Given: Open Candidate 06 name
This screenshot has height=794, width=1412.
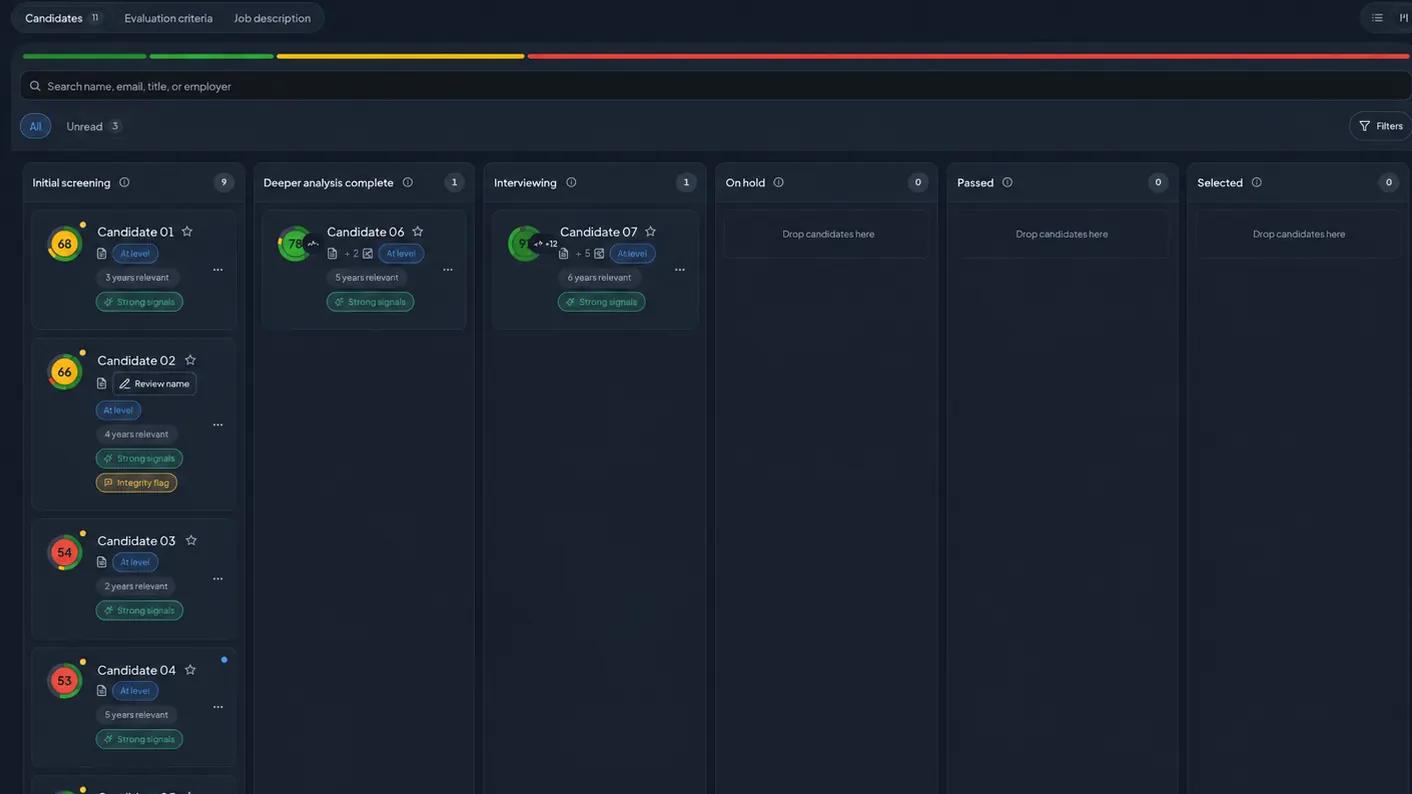Looking at the screenshot, I should (366, 231).
